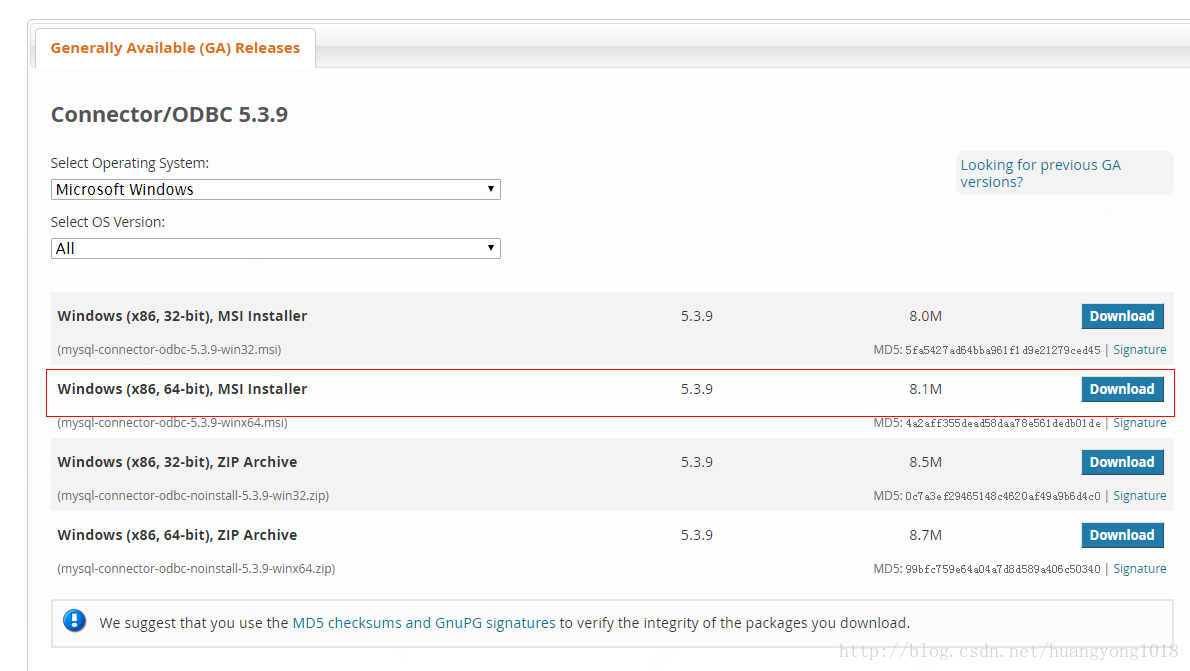Click filename mysql-connector-odbc-5.3.9-winx64.msi
This screenshot has width=1190, height=671.
[172, 423]
